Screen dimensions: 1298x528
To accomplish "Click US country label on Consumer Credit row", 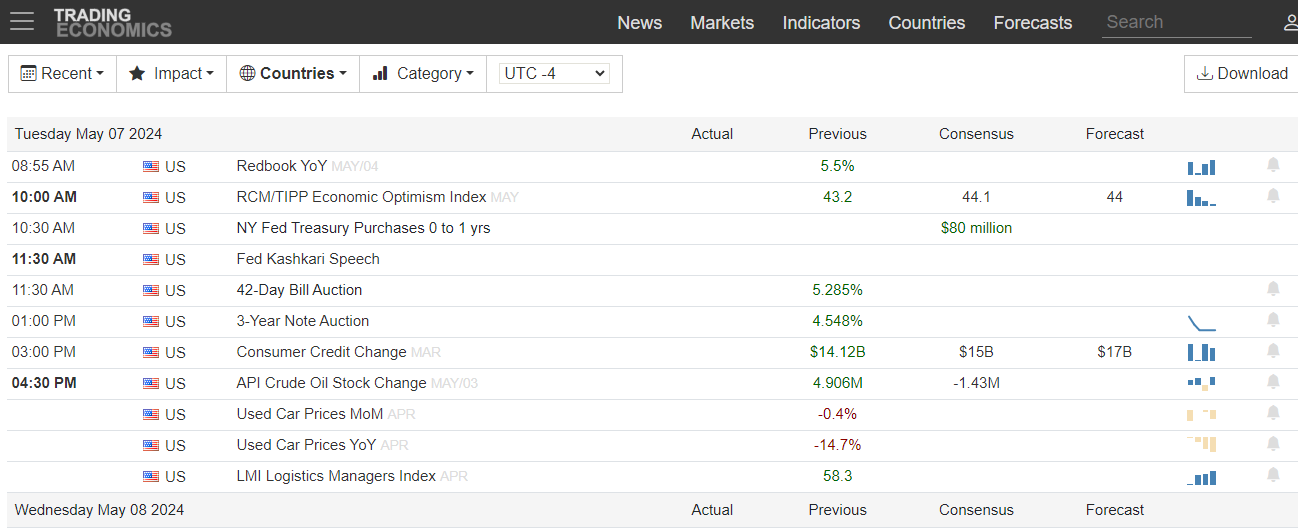I will pyautogui.click(x=175, y=353).
